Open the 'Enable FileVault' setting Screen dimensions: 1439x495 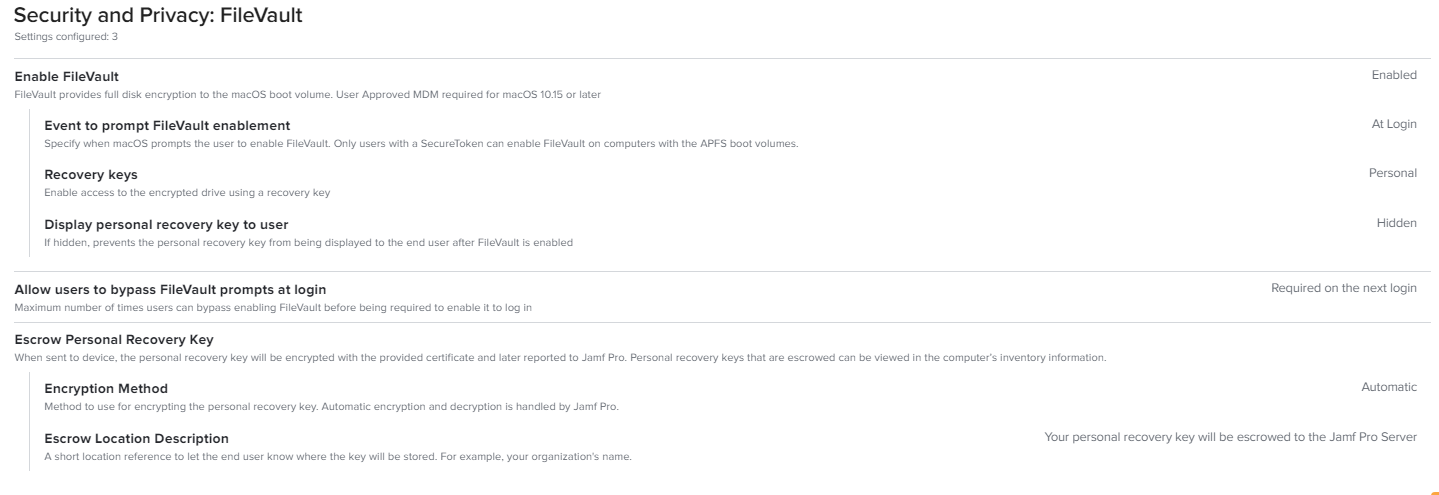pyautogui.click(x=66, y=76)
